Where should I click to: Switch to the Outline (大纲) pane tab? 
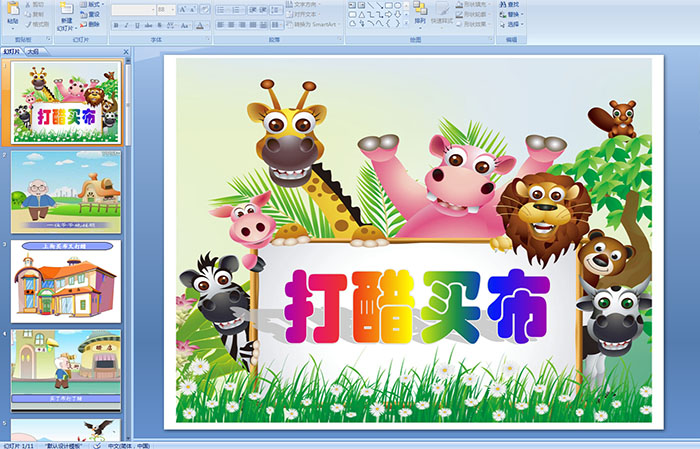point(33,52)
